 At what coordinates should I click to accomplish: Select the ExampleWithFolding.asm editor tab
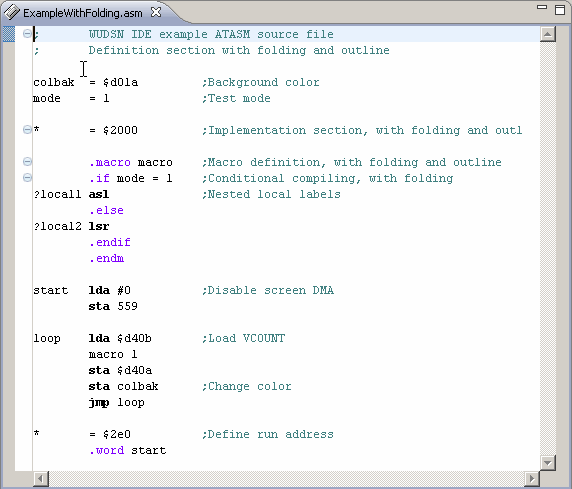(82, 13)
